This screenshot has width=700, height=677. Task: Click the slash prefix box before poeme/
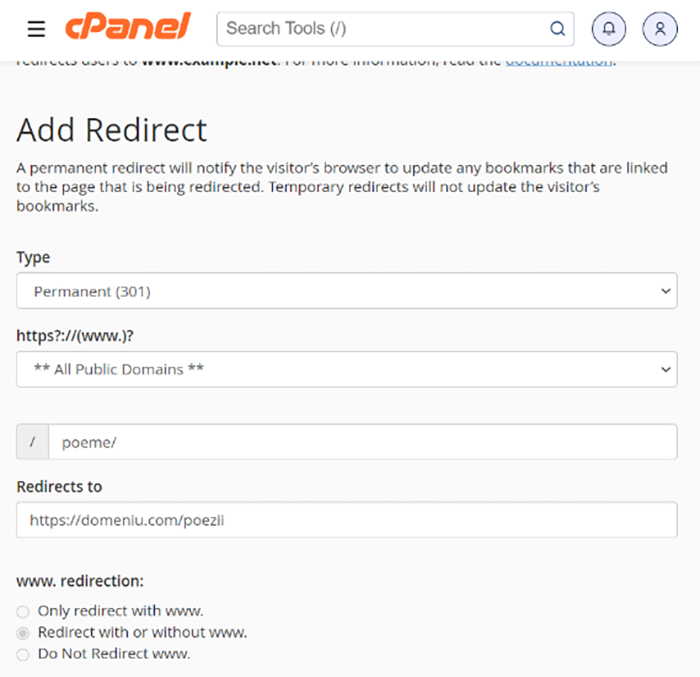tap(32, 442)
